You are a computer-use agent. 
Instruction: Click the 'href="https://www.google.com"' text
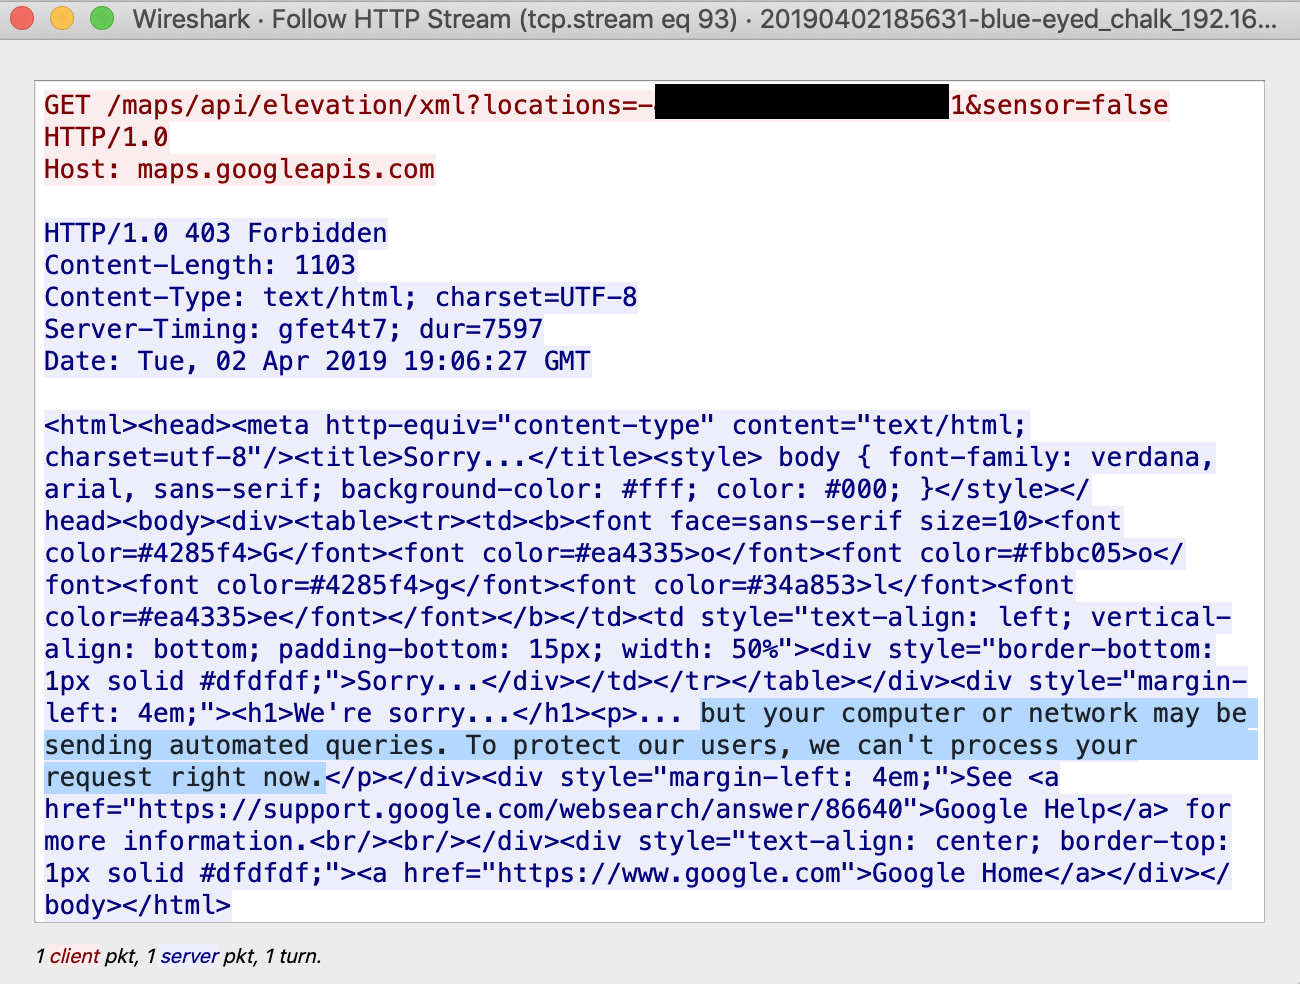click(630, 873)
